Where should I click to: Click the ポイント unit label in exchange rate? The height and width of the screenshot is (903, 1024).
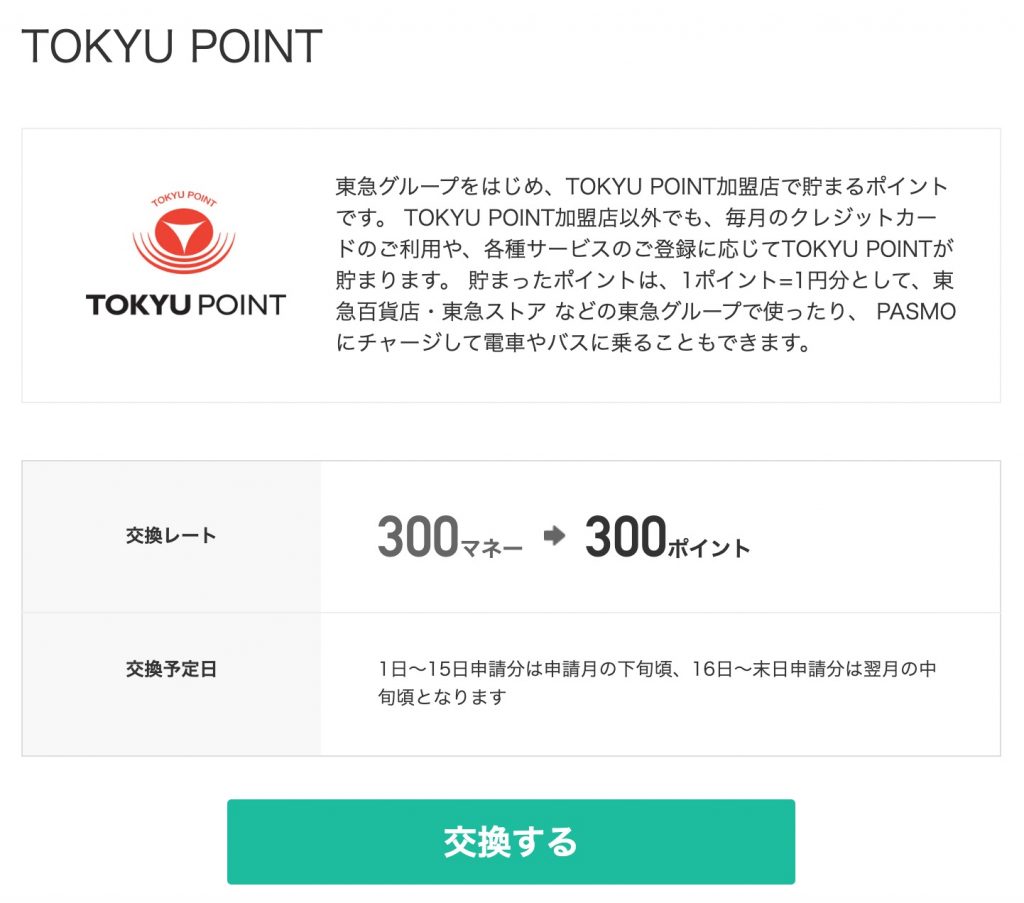709,547
